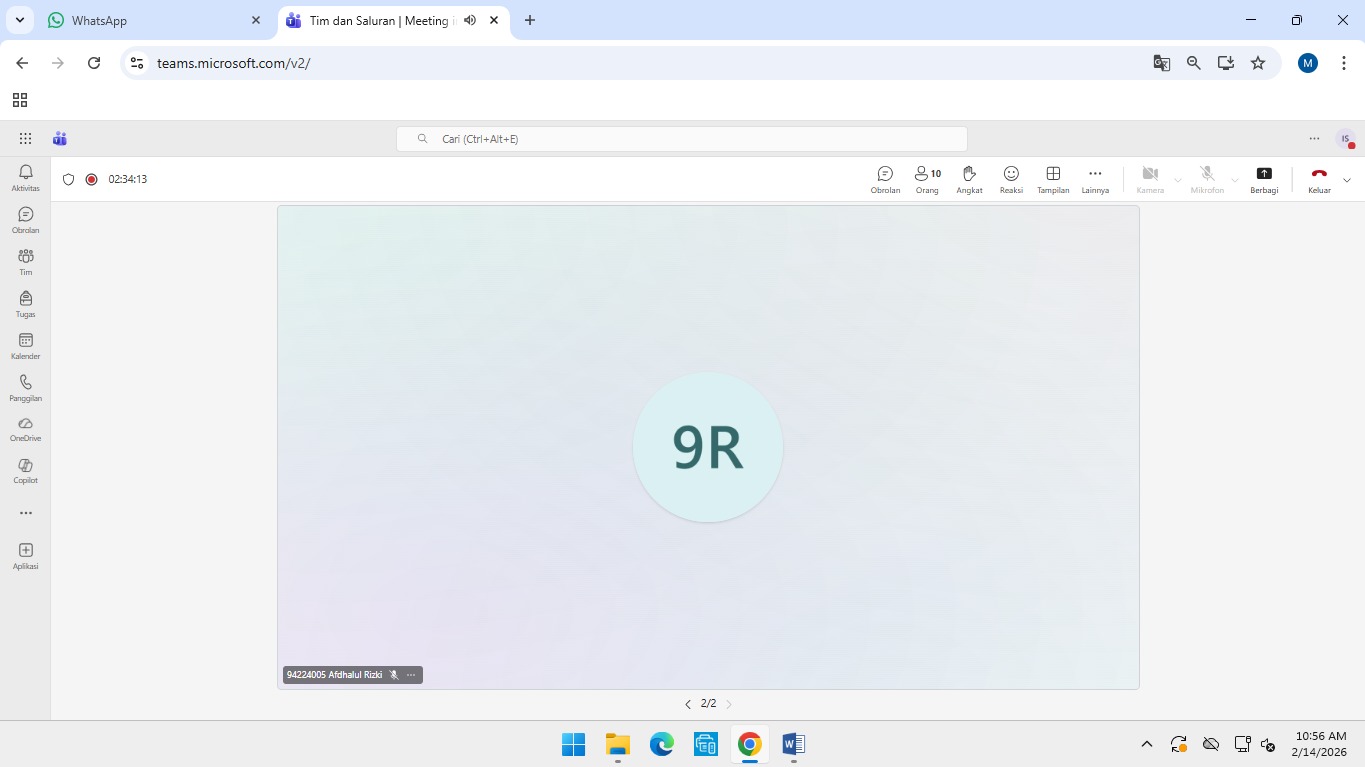This screenshot has height=767, width=1365.
Task: Raise hand with the Angkat button
Action: [x=969, y=179]
